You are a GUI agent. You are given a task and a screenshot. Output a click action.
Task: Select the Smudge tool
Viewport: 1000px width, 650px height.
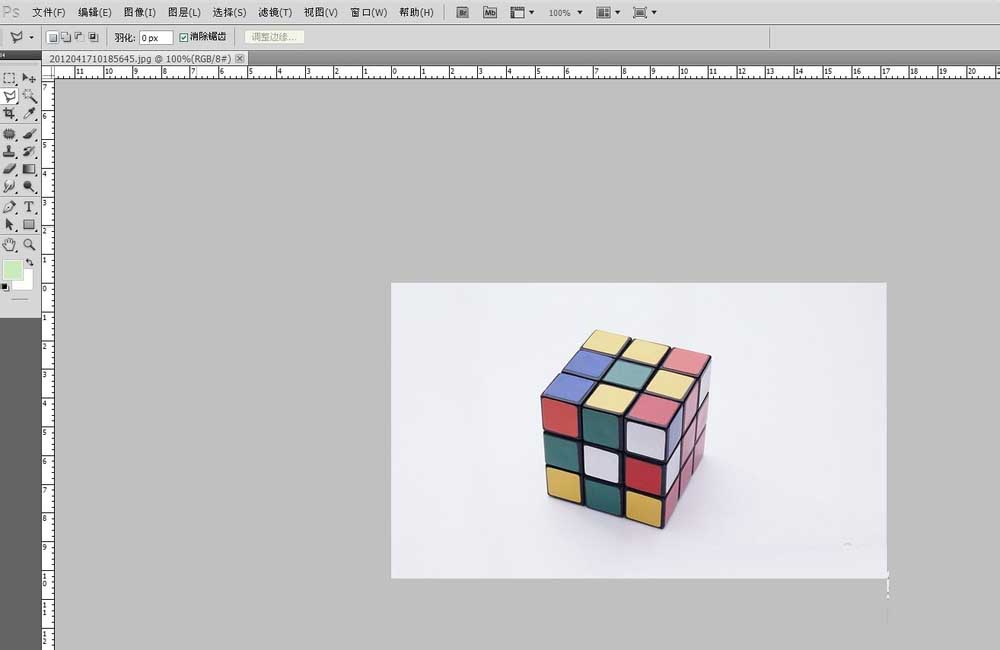(x=10, y=187)
